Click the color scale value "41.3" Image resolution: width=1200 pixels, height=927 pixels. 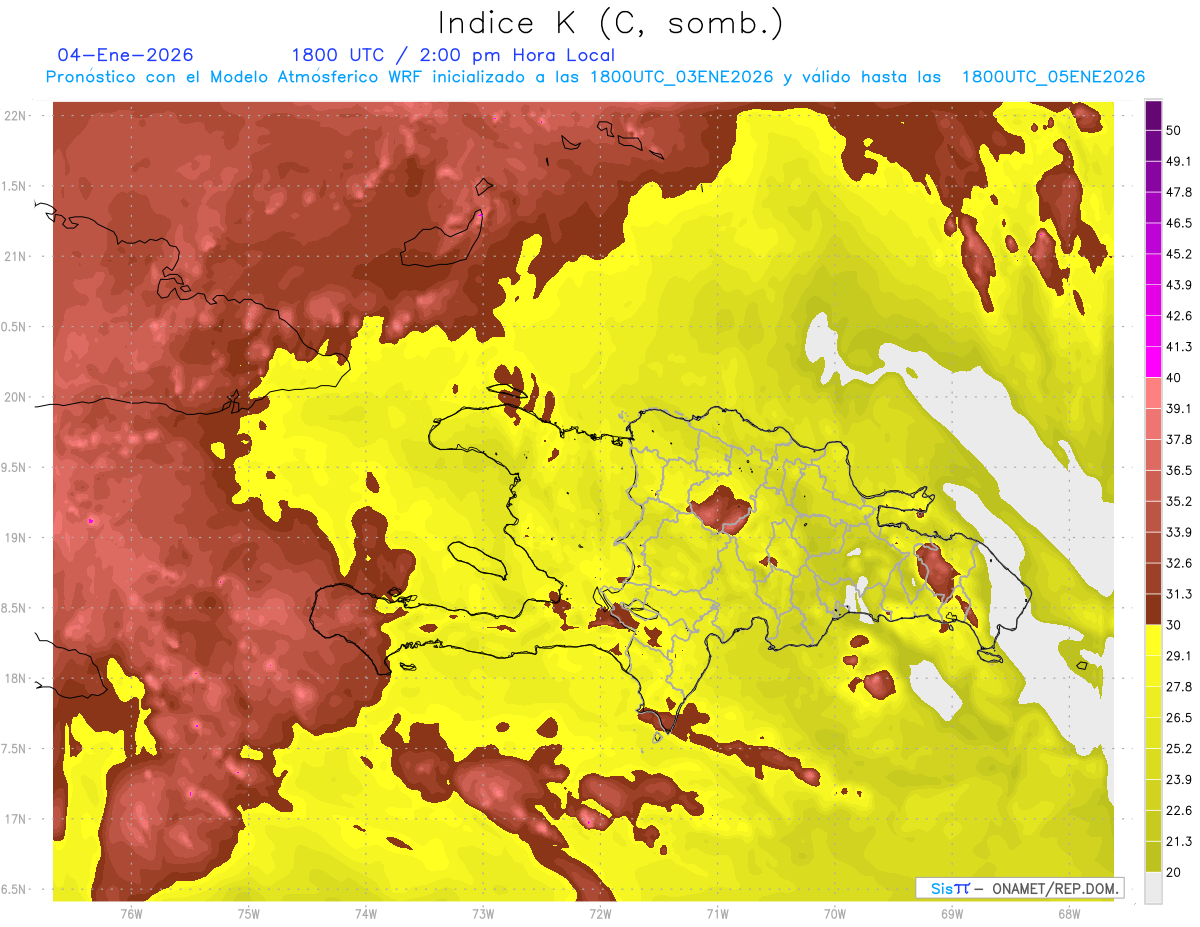(1178, 347)
